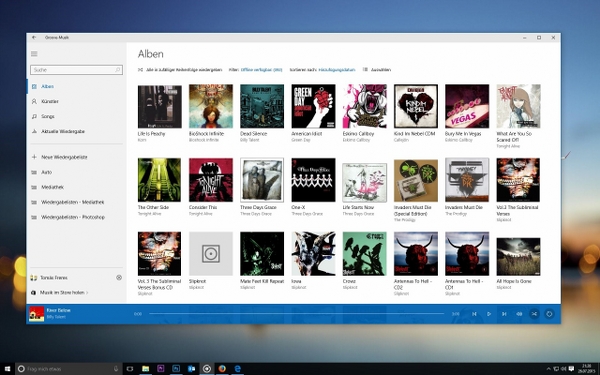
Task: Skip to previous track
Action: click(474, 314)
